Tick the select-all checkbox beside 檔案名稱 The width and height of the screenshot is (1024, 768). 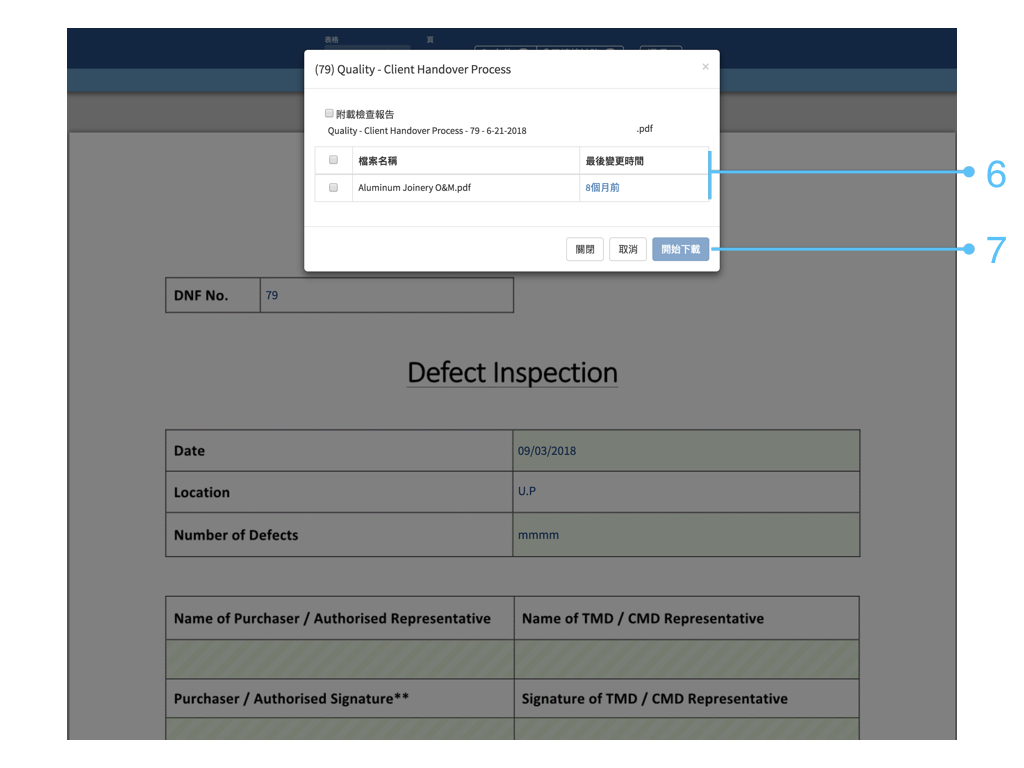[334, 160]
